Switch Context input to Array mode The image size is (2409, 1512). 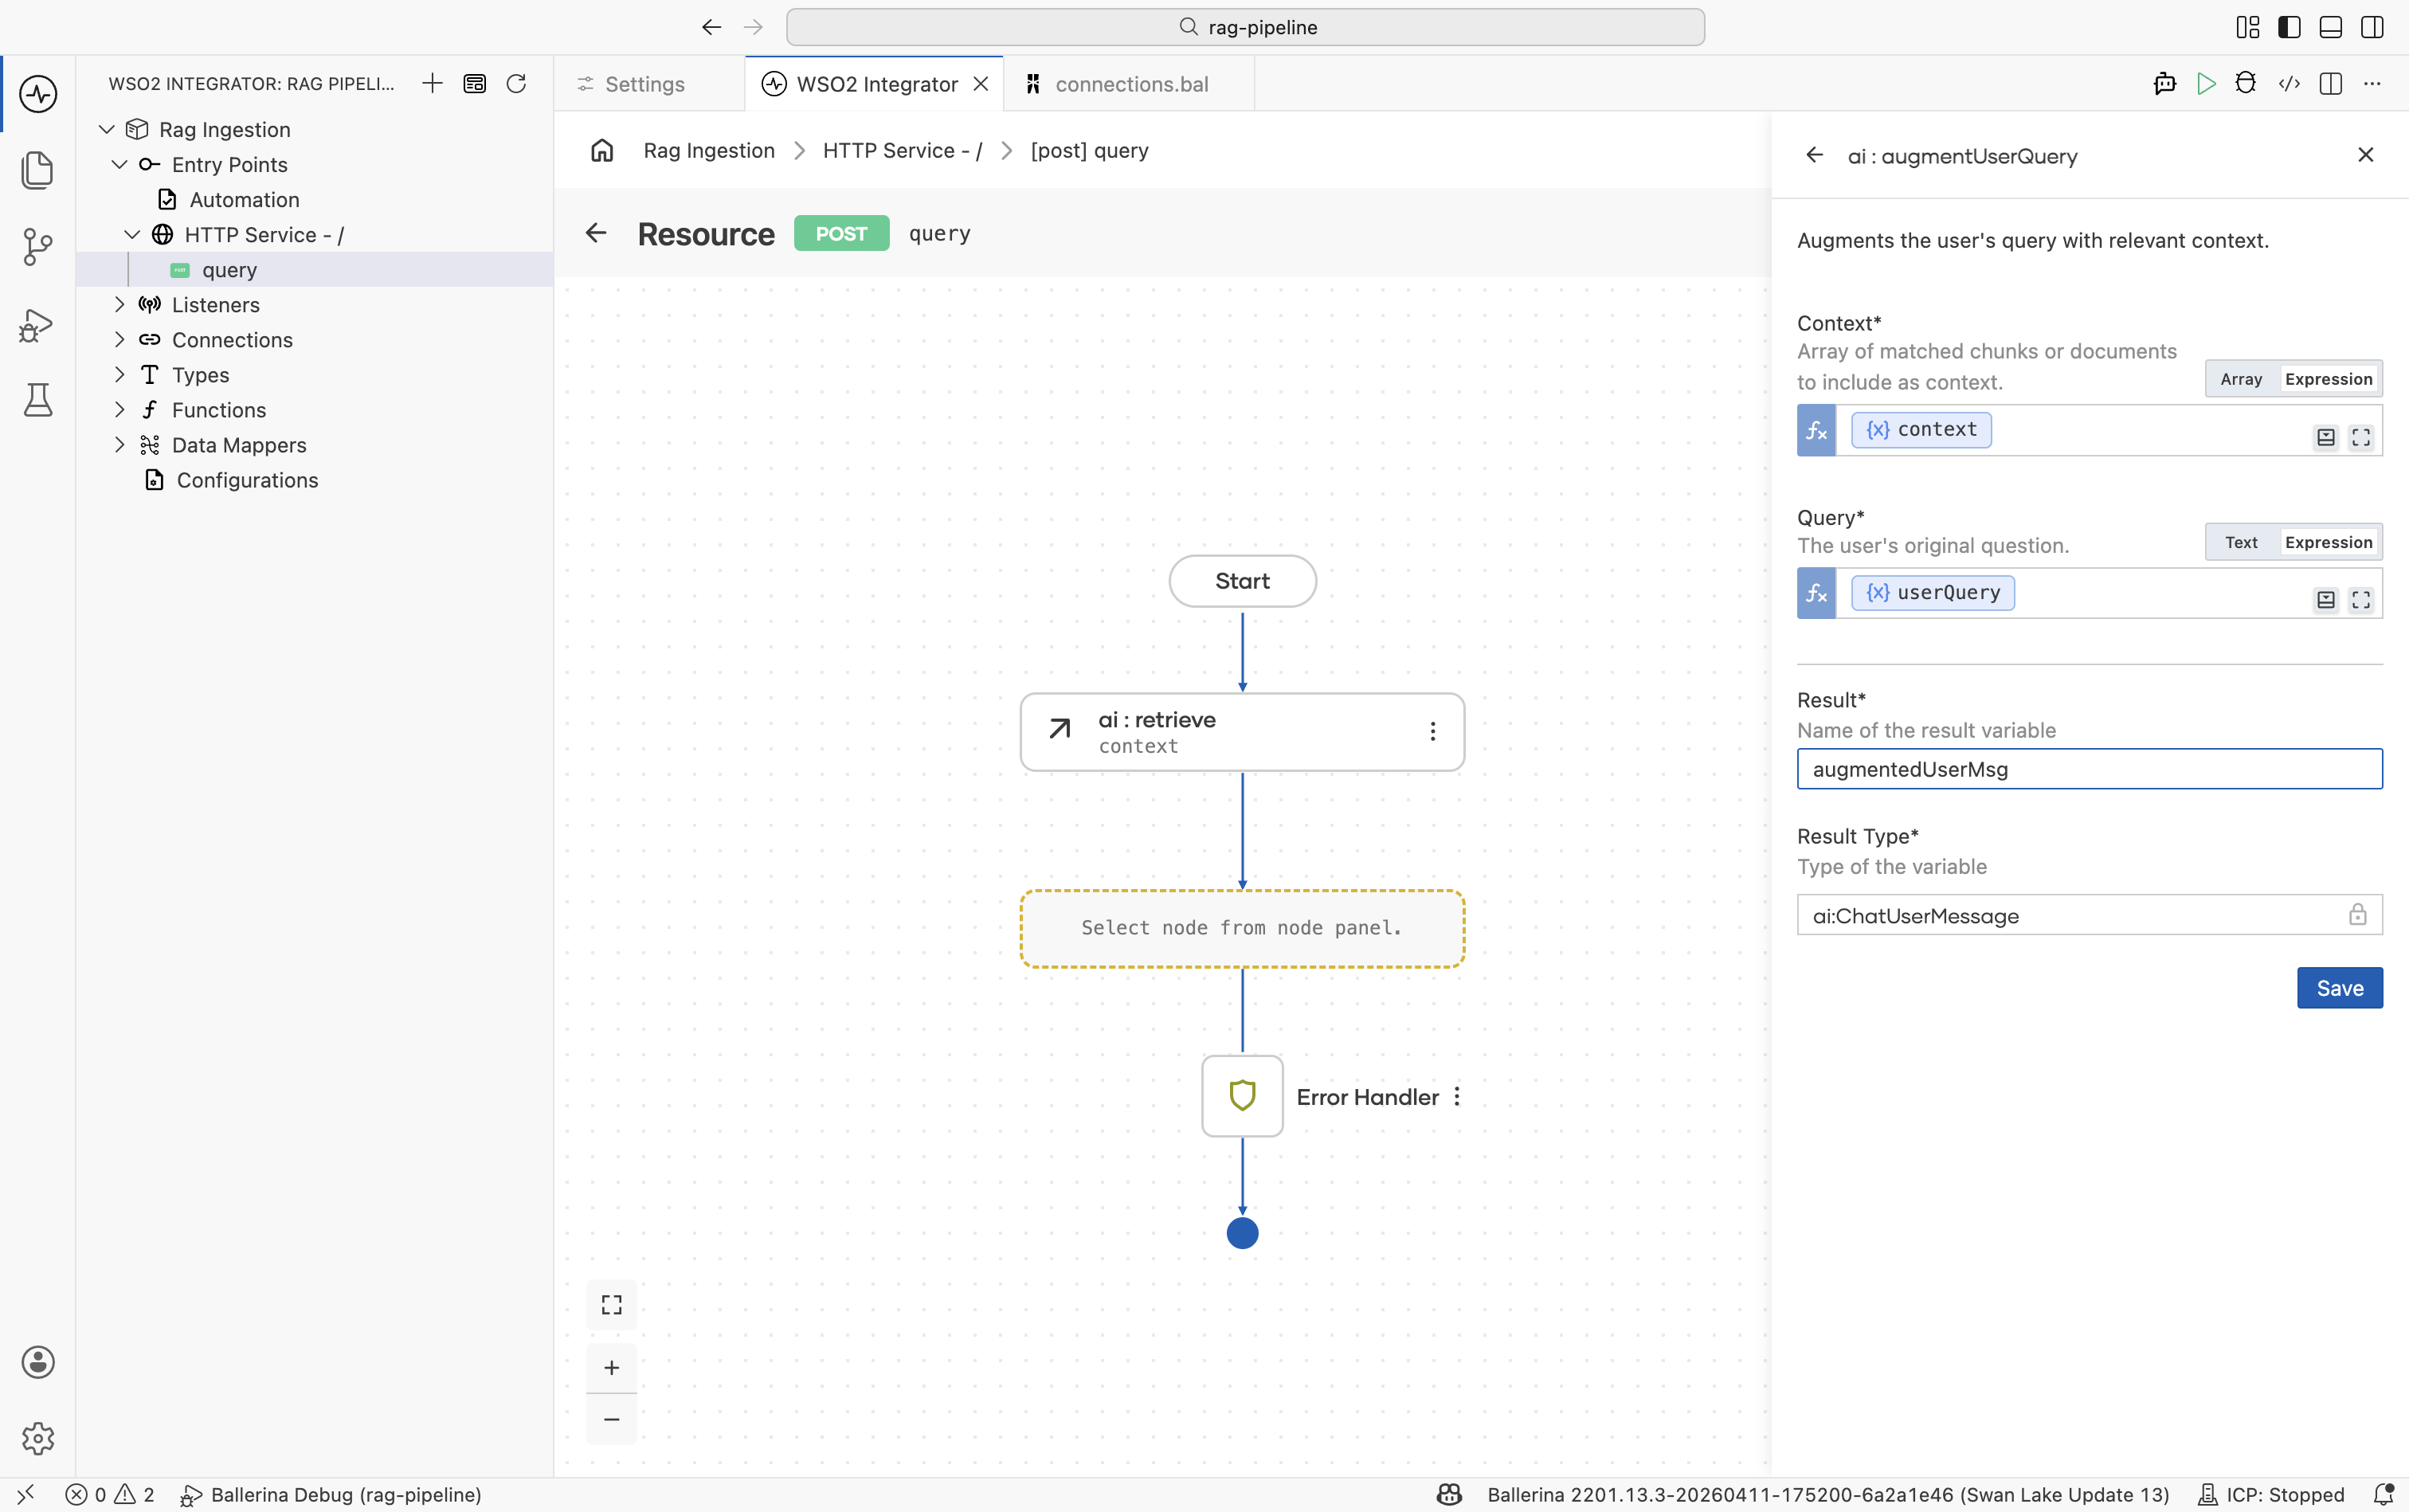click(x=2241, y=379)
